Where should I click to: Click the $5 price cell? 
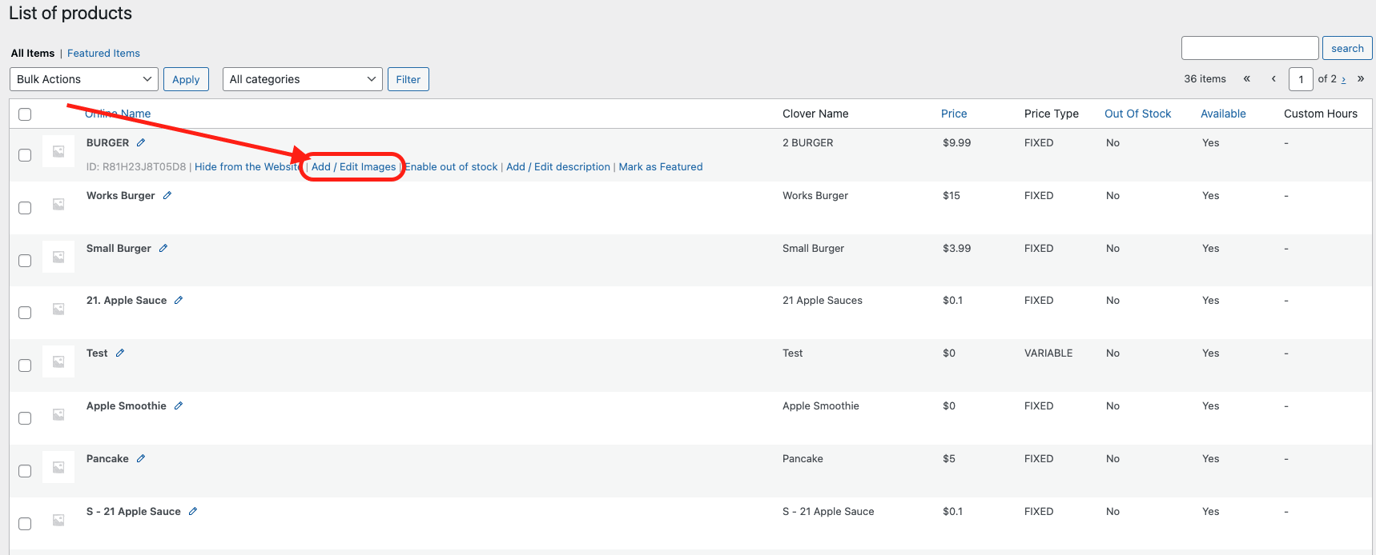(949, 459)
